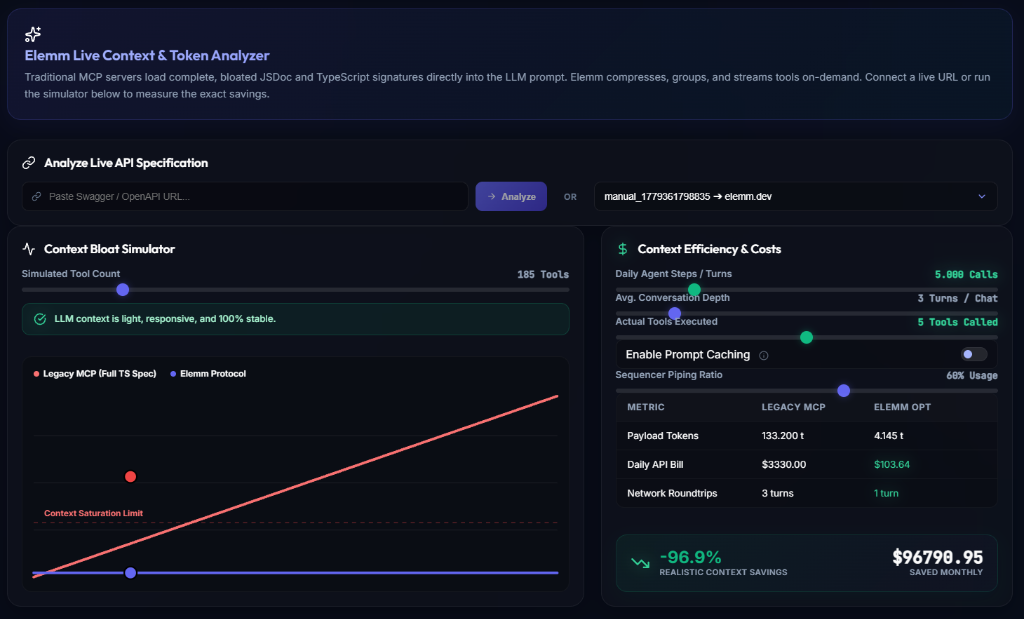
Task: Click the Network Roundtrips row label
Action: pos(672,493)
